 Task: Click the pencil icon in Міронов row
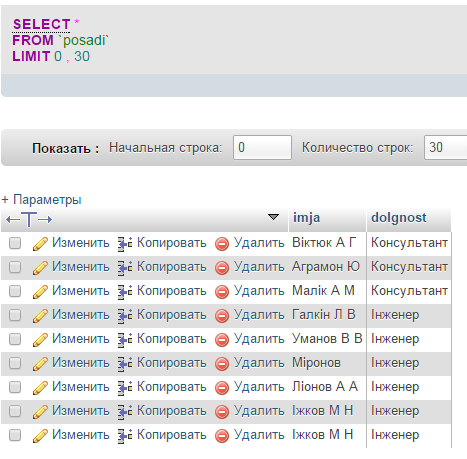[40, 364]
